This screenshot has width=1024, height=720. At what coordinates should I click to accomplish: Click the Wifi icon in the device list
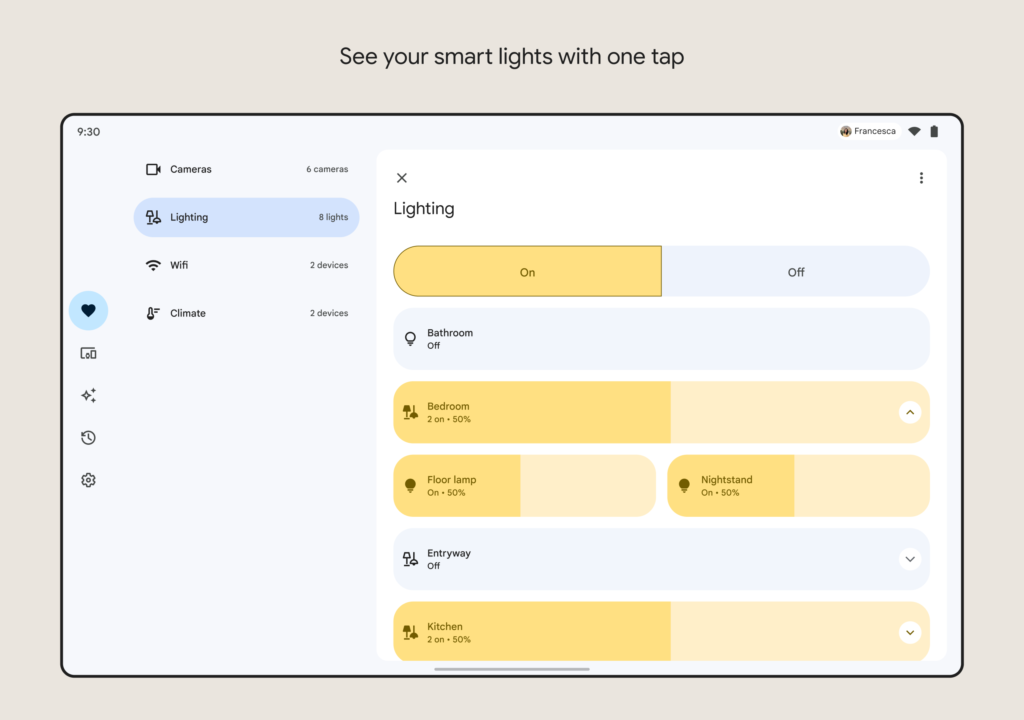pyautogui.click(x=152, y=265)
